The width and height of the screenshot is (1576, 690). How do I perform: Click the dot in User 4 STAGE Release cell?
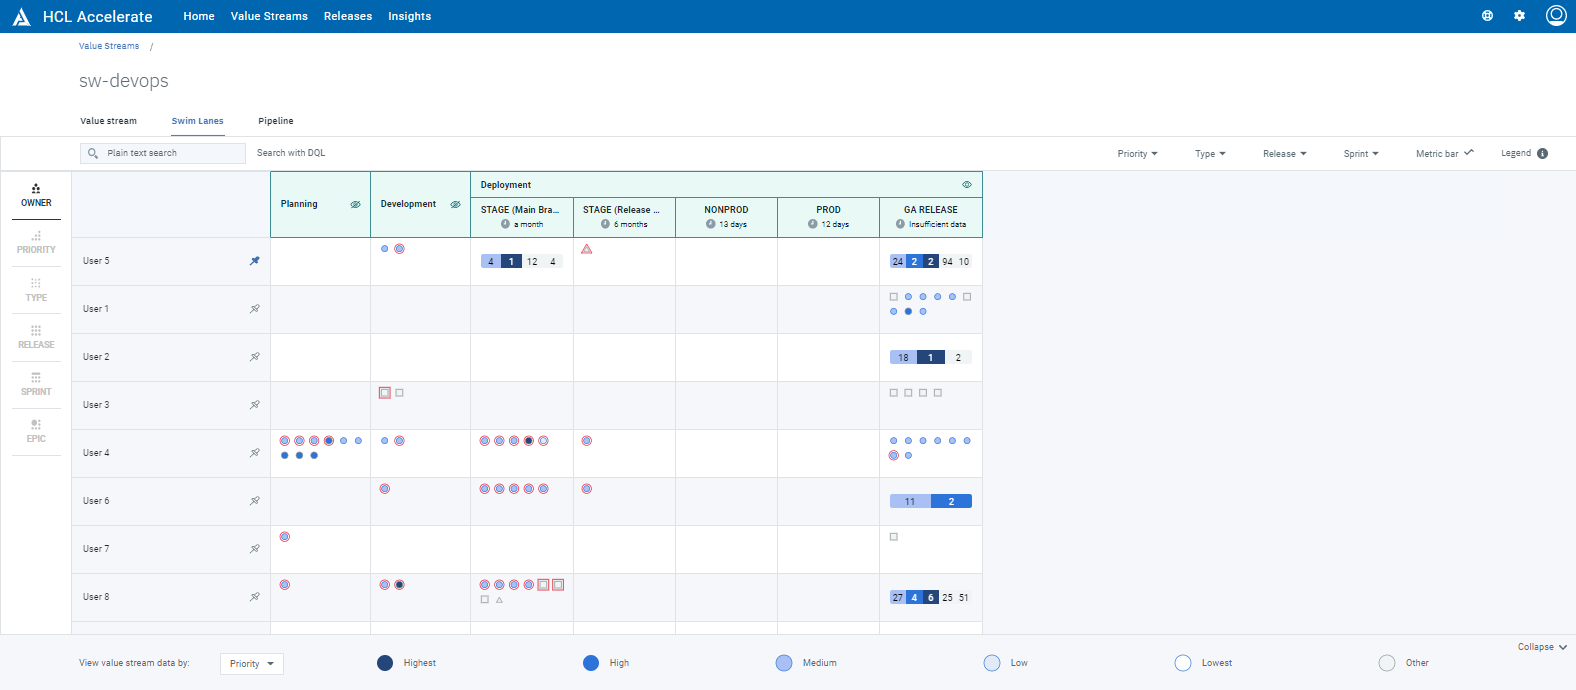pyautogui.click(x=587, y=441)
